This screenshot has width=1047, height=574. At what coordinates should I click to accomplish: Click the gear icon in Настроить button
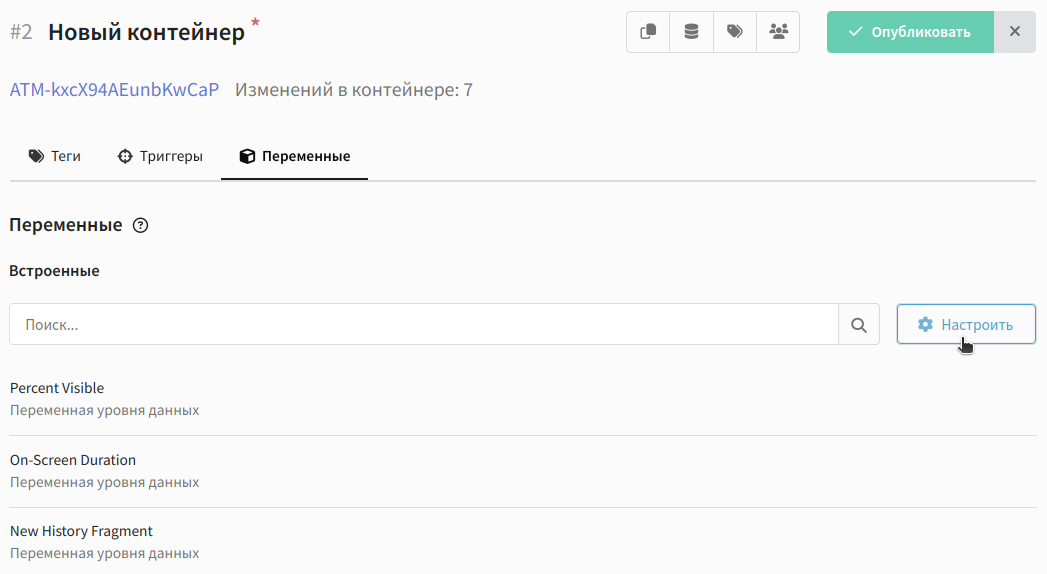coord(925,324)
